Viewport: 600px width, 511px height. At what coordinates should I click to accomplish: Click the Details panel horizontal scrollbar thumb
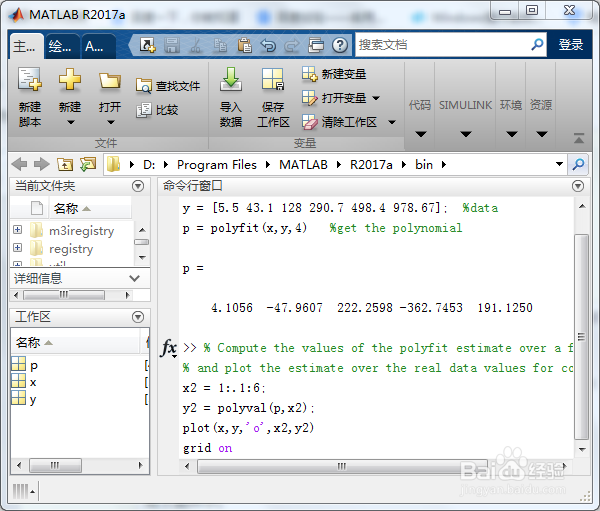[x=64, y=295]
